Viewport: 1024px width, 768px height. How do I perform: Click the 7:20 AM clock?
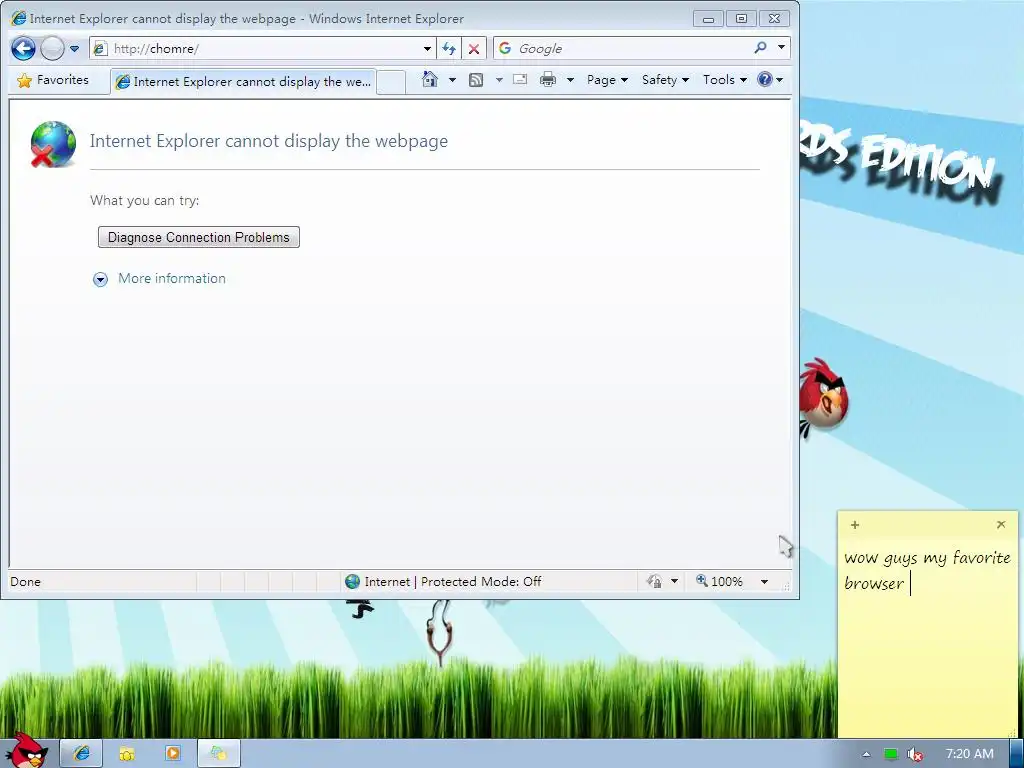(x=969, y=754)
